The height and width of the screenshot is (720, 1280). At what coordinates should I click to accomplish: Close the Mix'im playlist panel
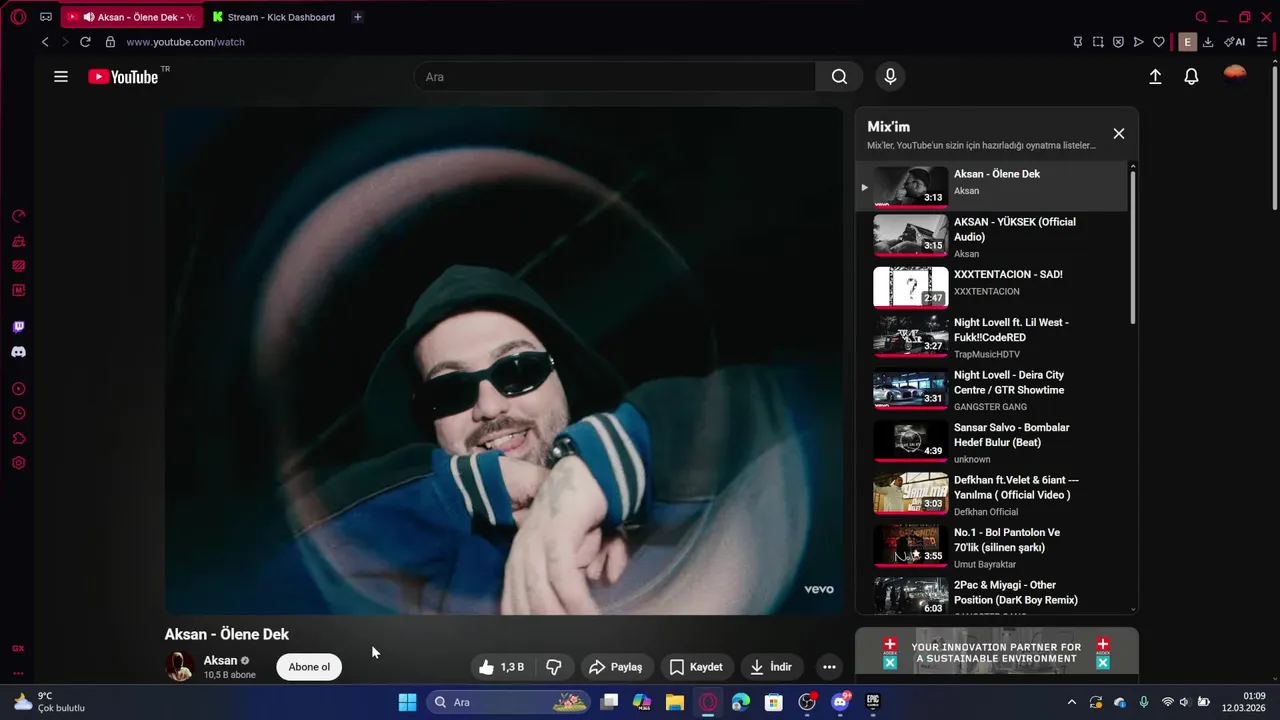click(x=1119, y=133)
